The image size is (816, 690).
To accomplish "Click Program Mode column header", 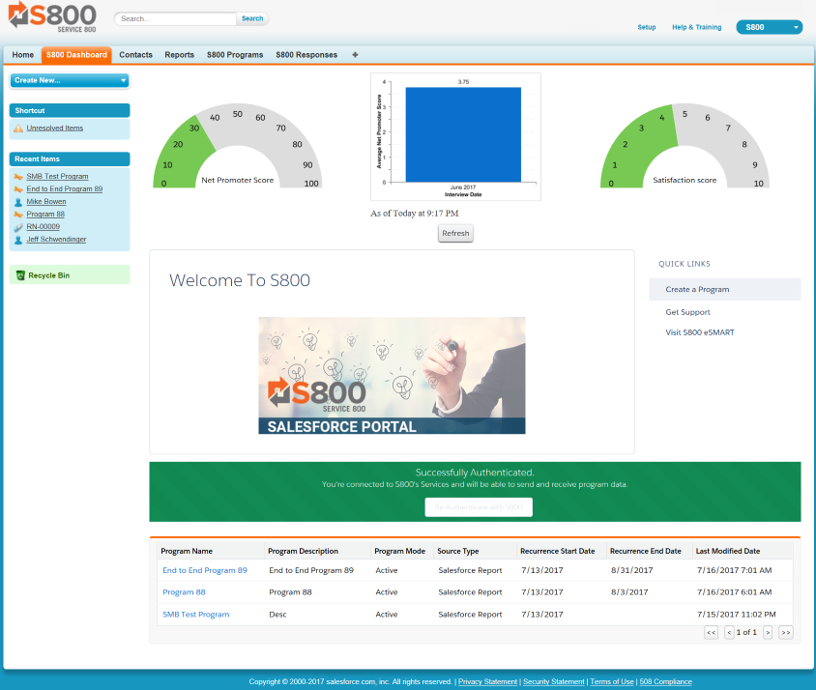I will pyautogui.click(x=400, y=551).
